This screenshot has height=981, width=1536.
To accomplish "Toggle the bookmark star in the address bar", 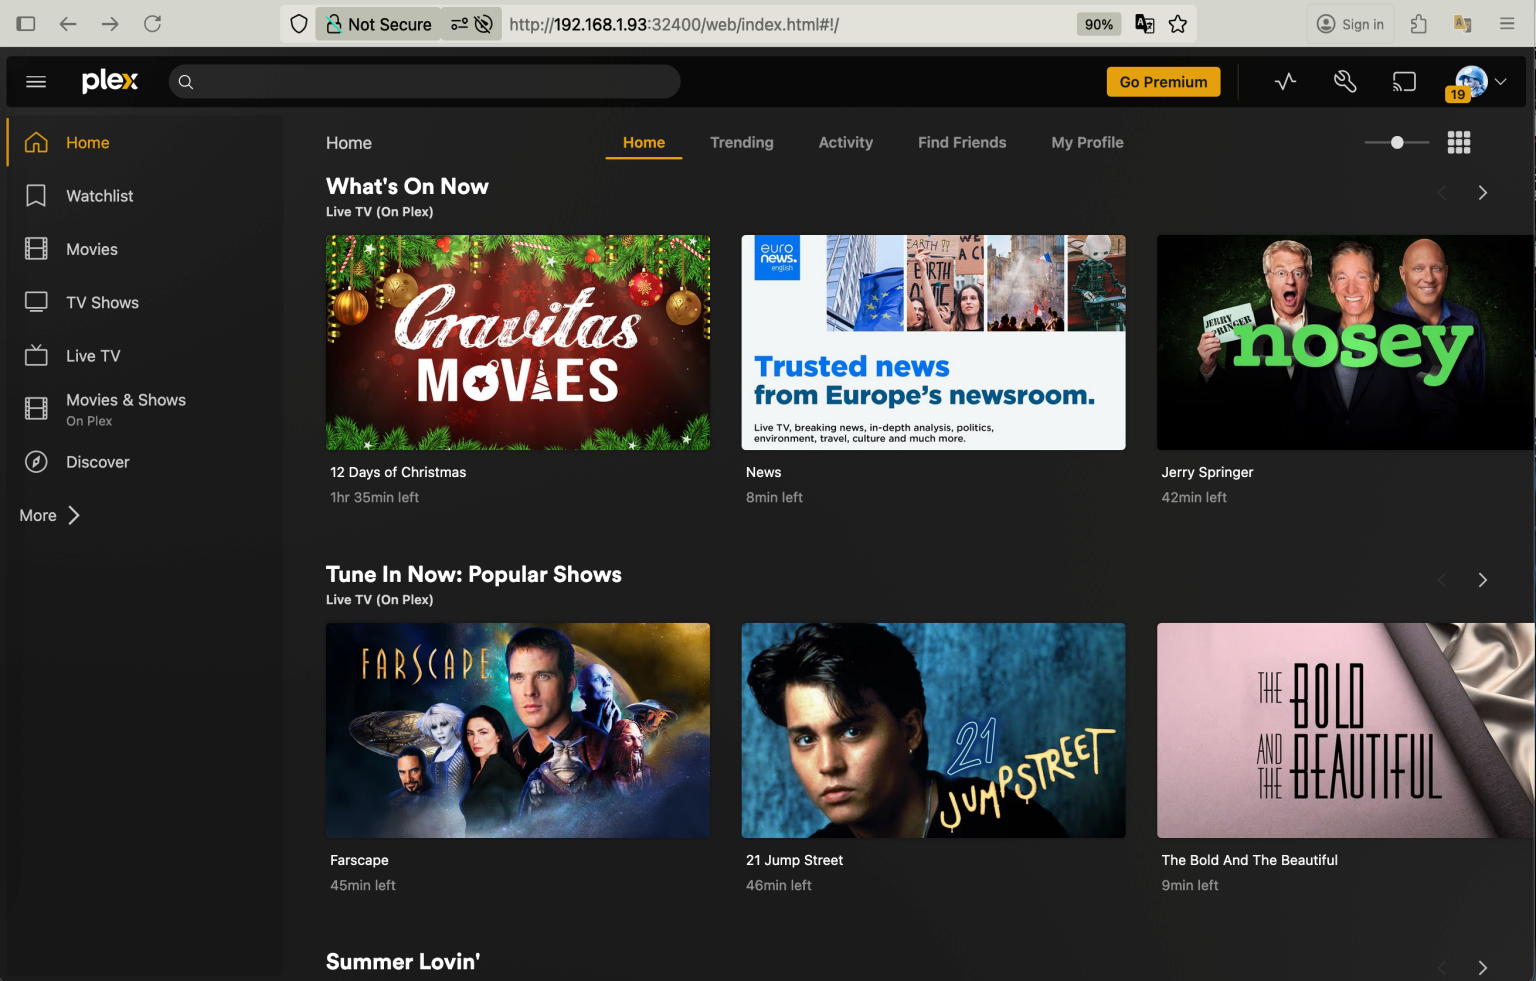I will click(x=1178, y=23).
